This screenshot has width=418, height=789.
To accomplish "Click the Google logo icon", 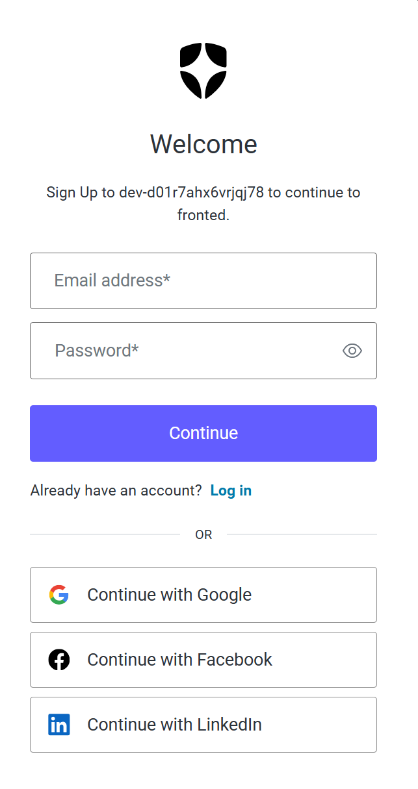I will coord(59,595).
